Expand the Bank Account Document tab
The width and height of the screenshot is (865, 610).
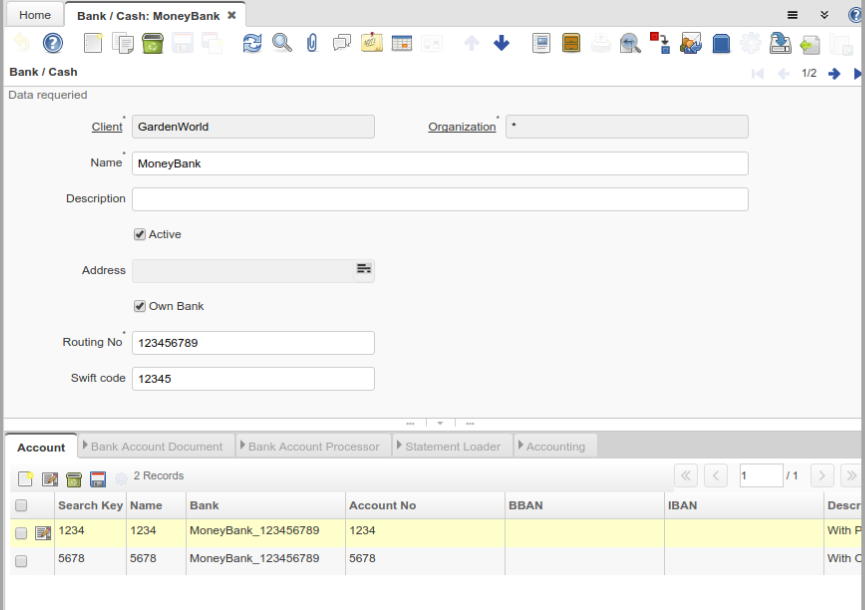[x=157, y=446]
